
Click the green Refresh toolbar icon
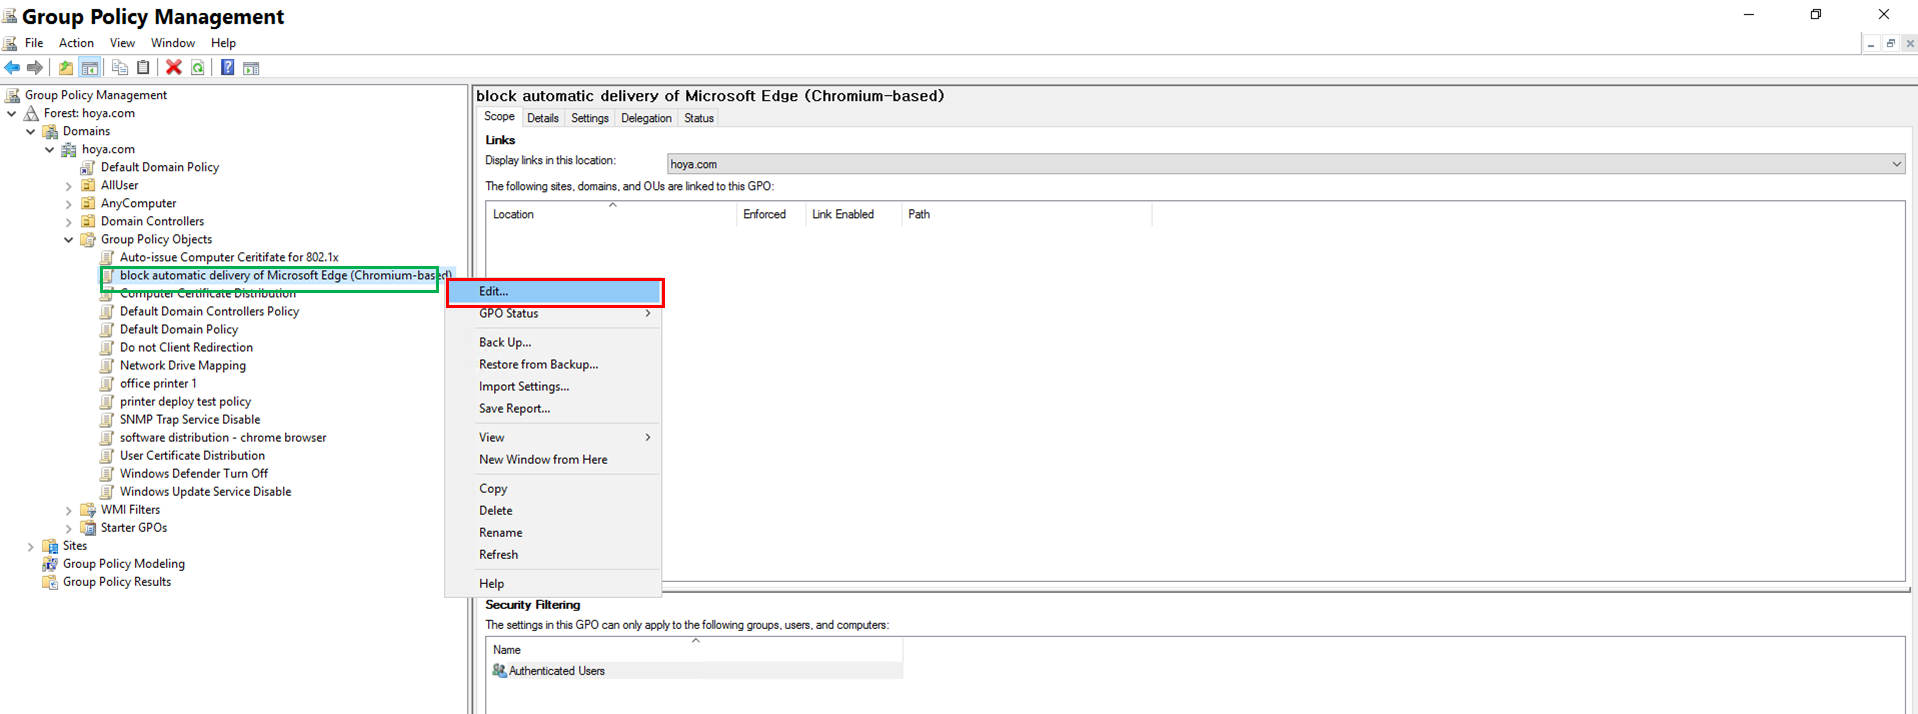pyautogui.click(x=198, y=68)
